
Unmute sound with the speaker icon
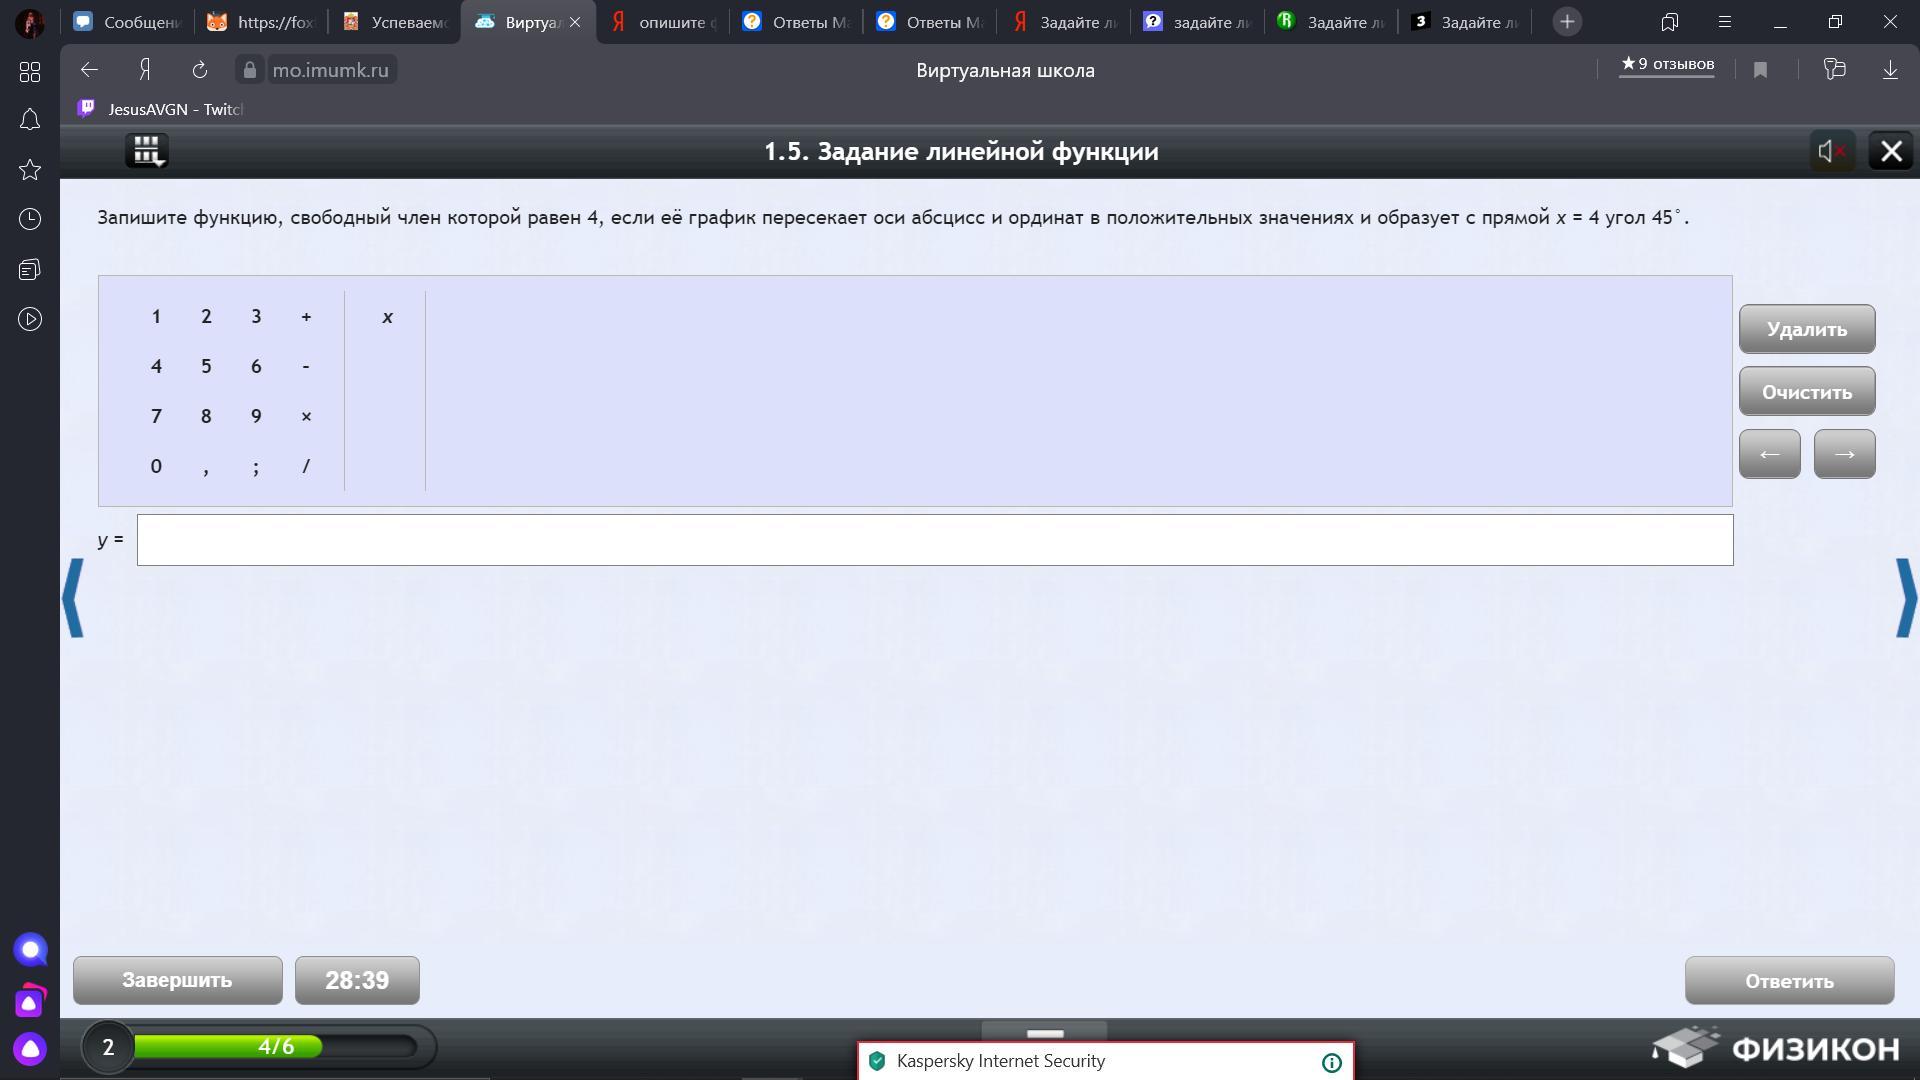(1832, 151)
